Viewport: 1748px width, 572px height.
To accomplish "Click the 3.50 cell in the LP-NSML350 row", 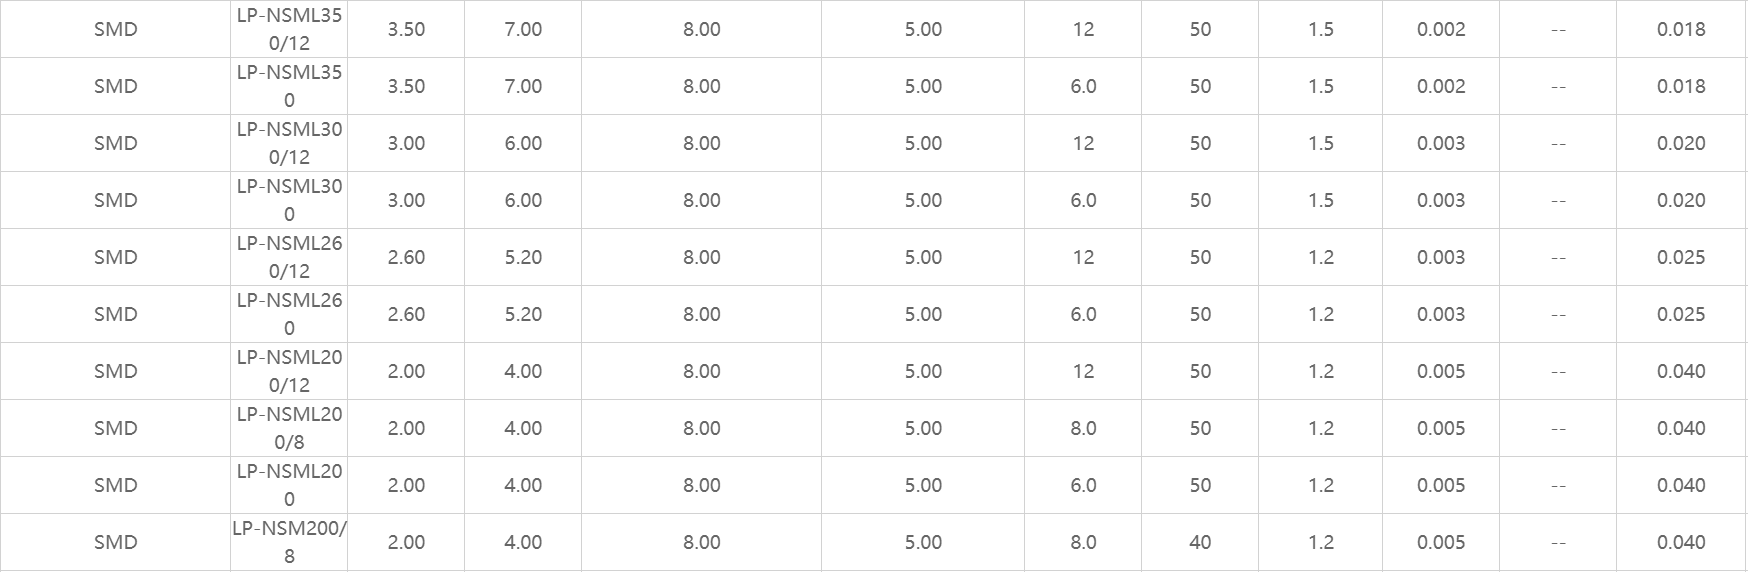I will click(x=406, y=86).
